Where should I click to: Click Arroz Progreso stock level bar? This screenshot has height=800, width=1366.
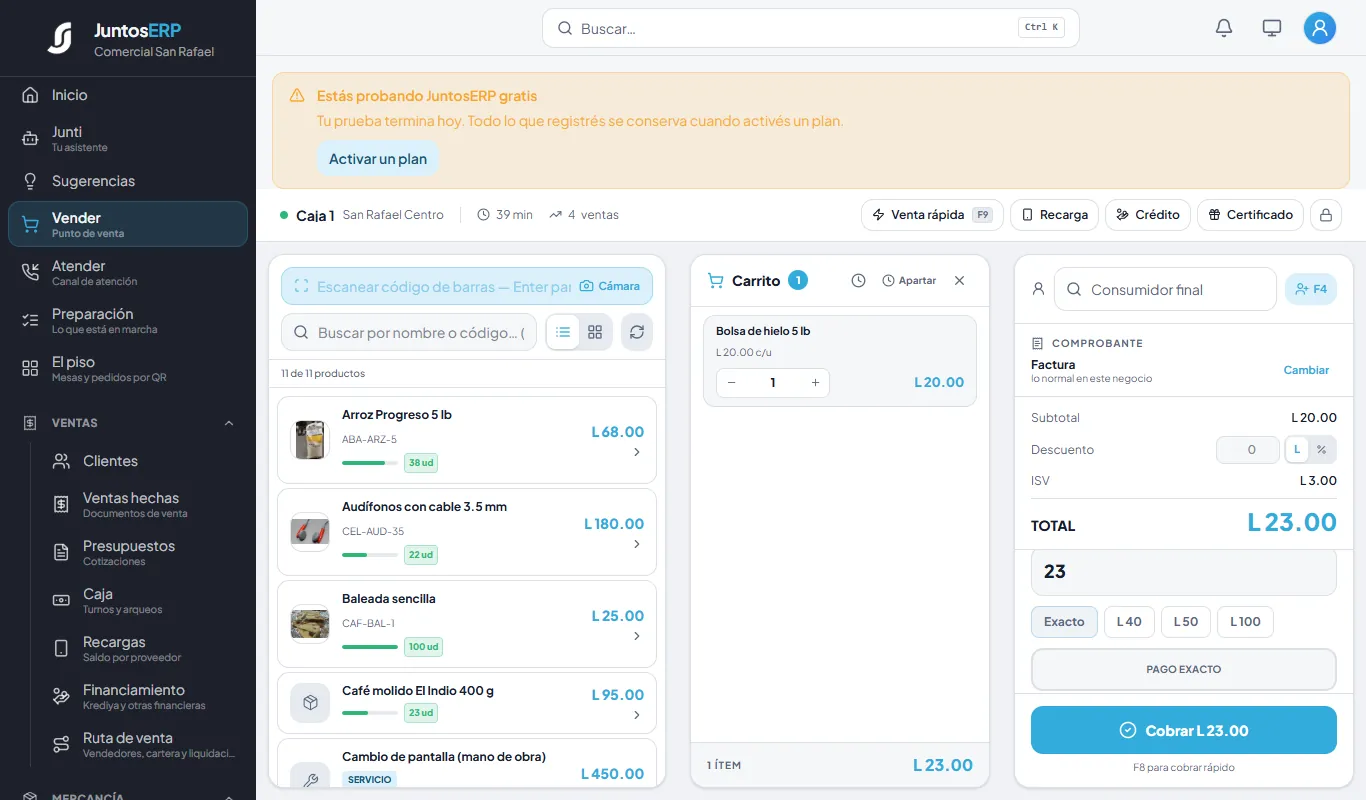[370, 463]
